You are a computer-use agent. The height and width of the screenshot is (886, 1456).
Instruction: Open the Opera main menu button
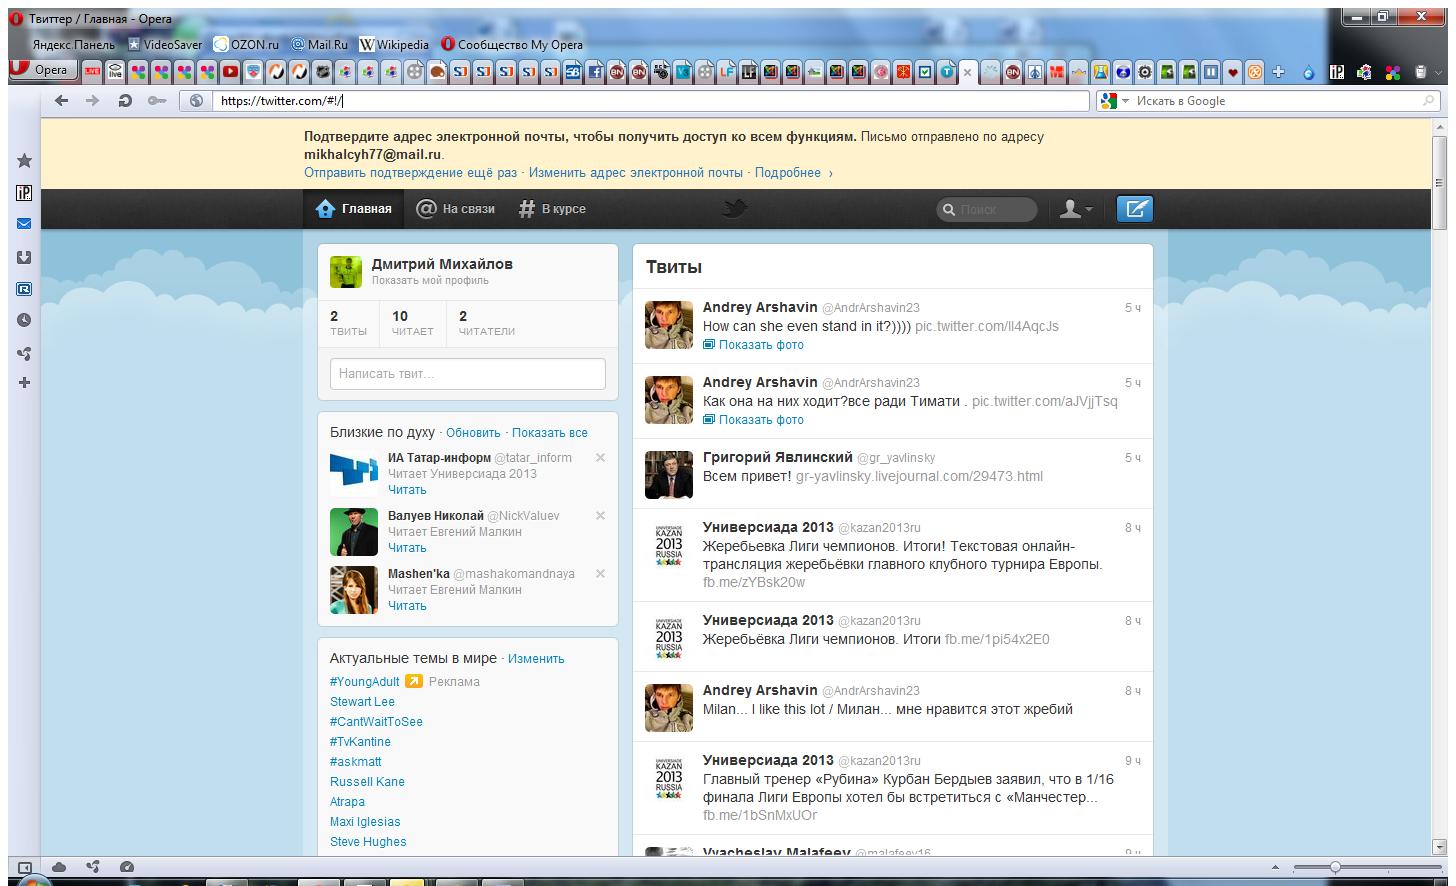pos(43,70)
